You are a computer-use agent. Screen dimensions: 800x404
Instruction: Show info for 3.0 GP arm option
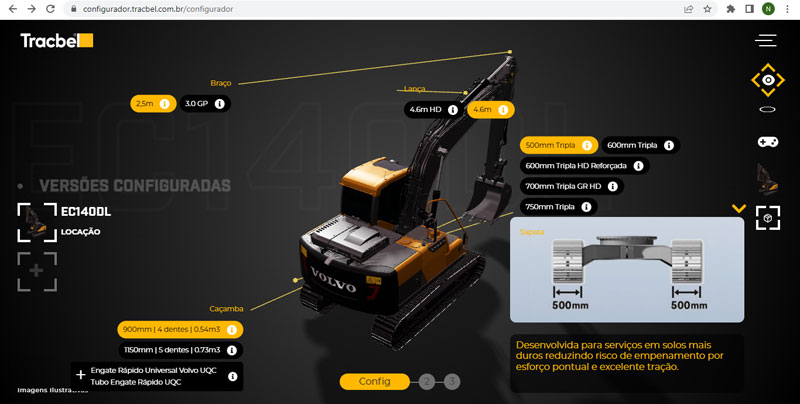pyautogui.click(x=219, y=104)
